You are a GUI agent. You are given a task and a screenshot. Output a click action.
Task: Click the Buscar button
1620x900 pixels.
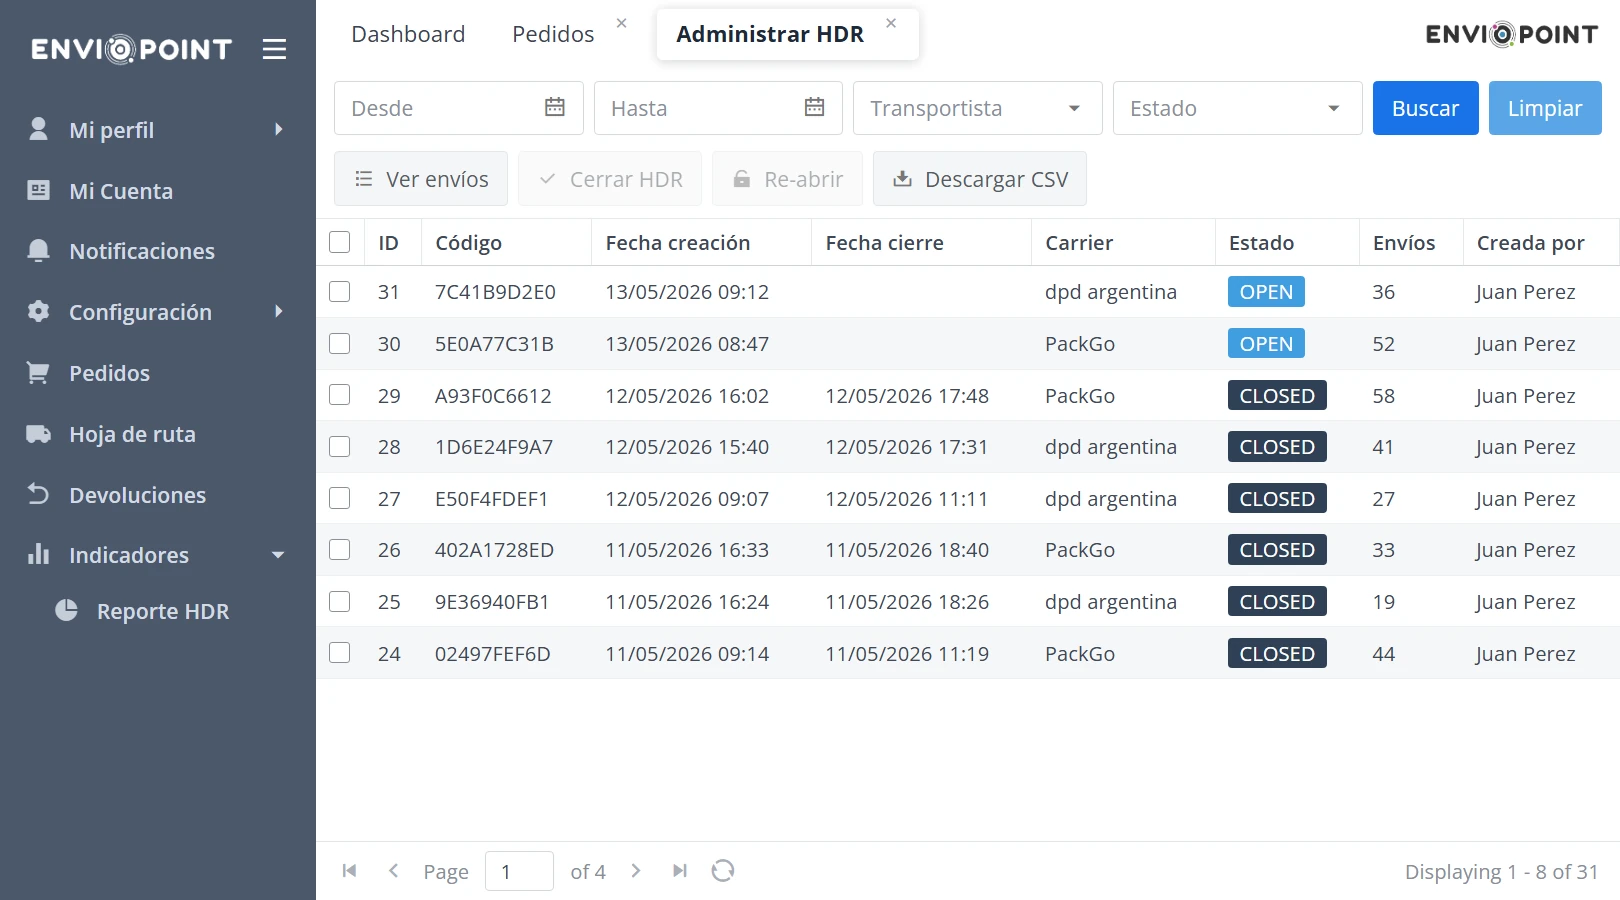tap(1425, 108)
